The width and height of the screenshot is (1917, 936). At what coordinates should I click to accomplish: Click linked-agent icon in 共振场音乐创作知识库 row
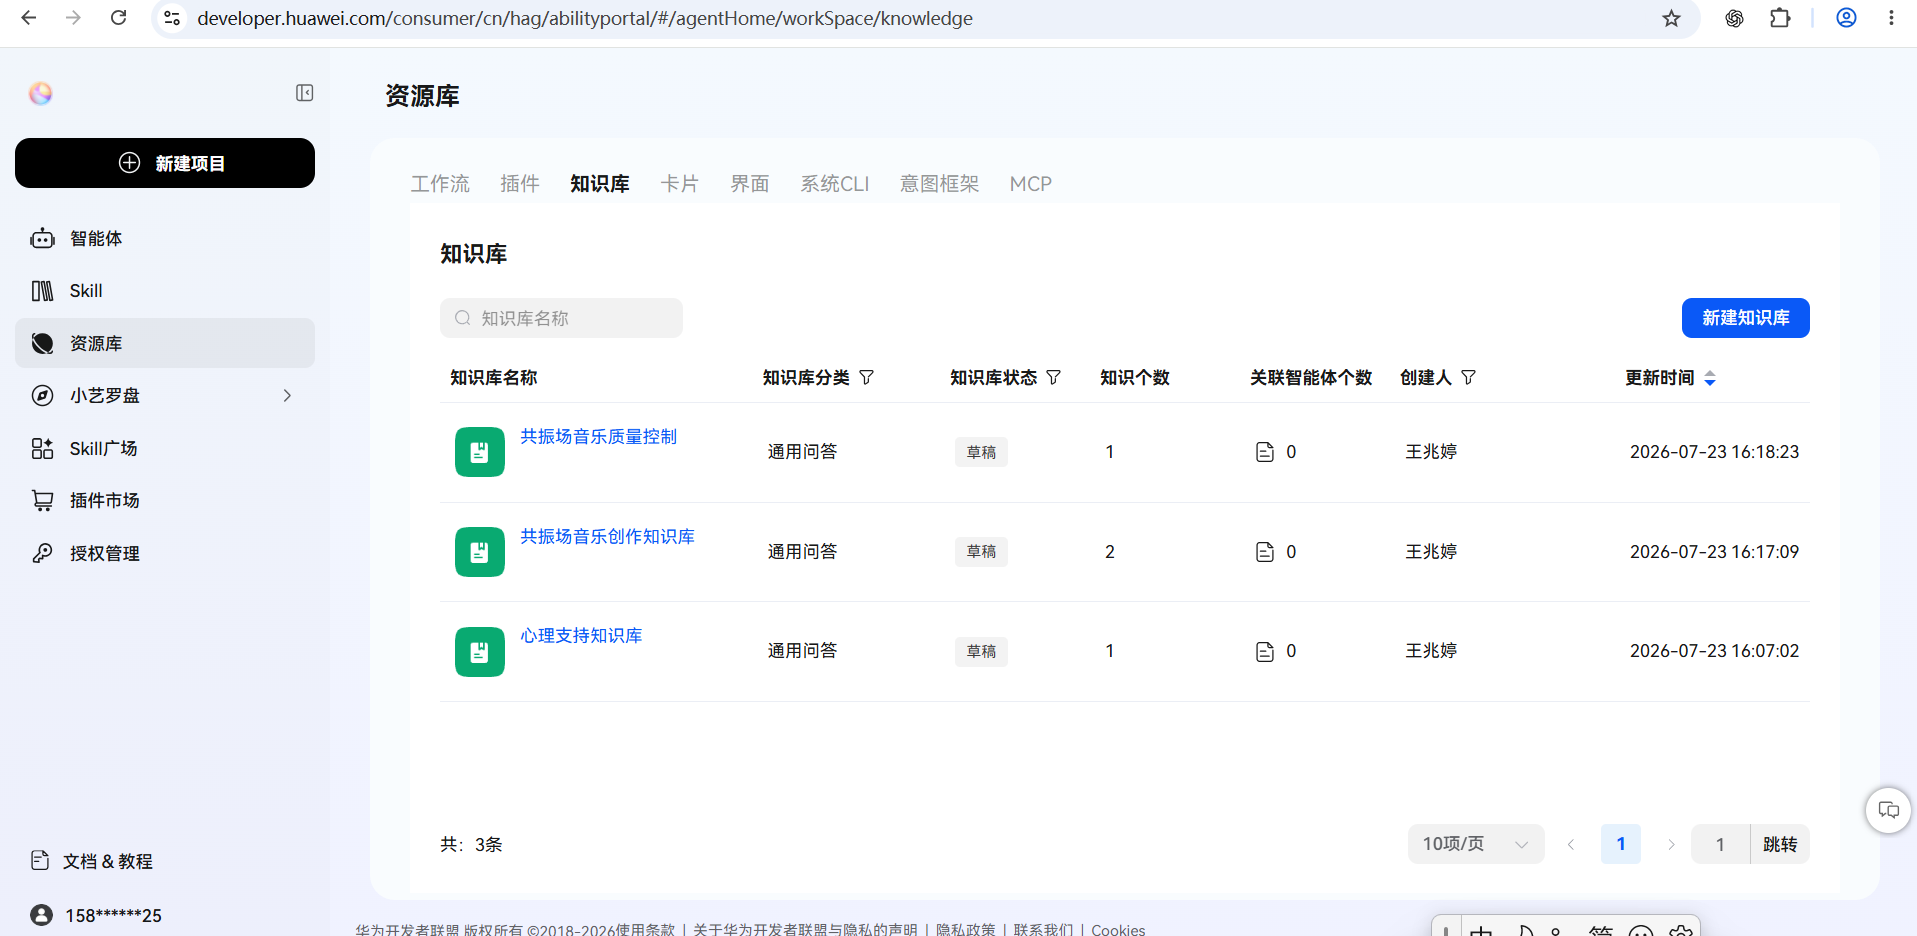pyautogui.click(x=1265, y=552)
